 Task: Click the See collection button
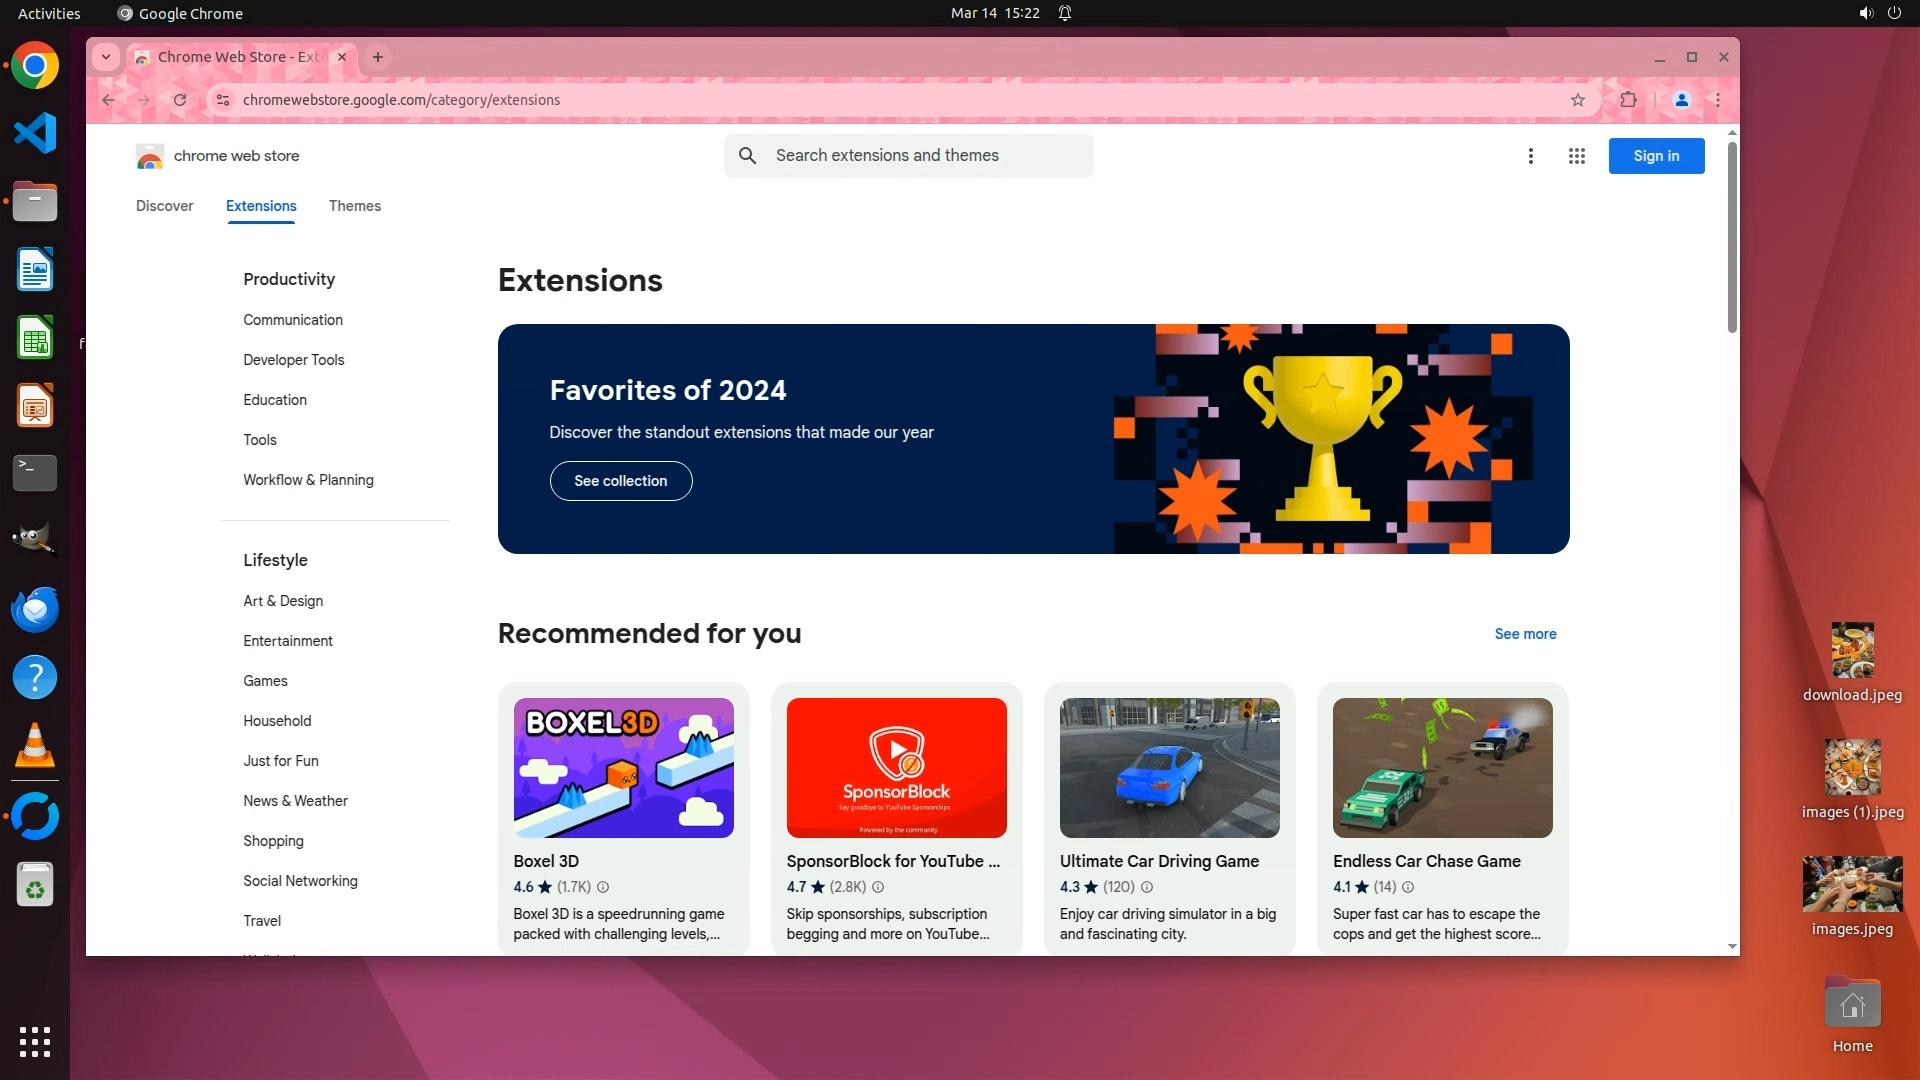(x=620, y=481)
